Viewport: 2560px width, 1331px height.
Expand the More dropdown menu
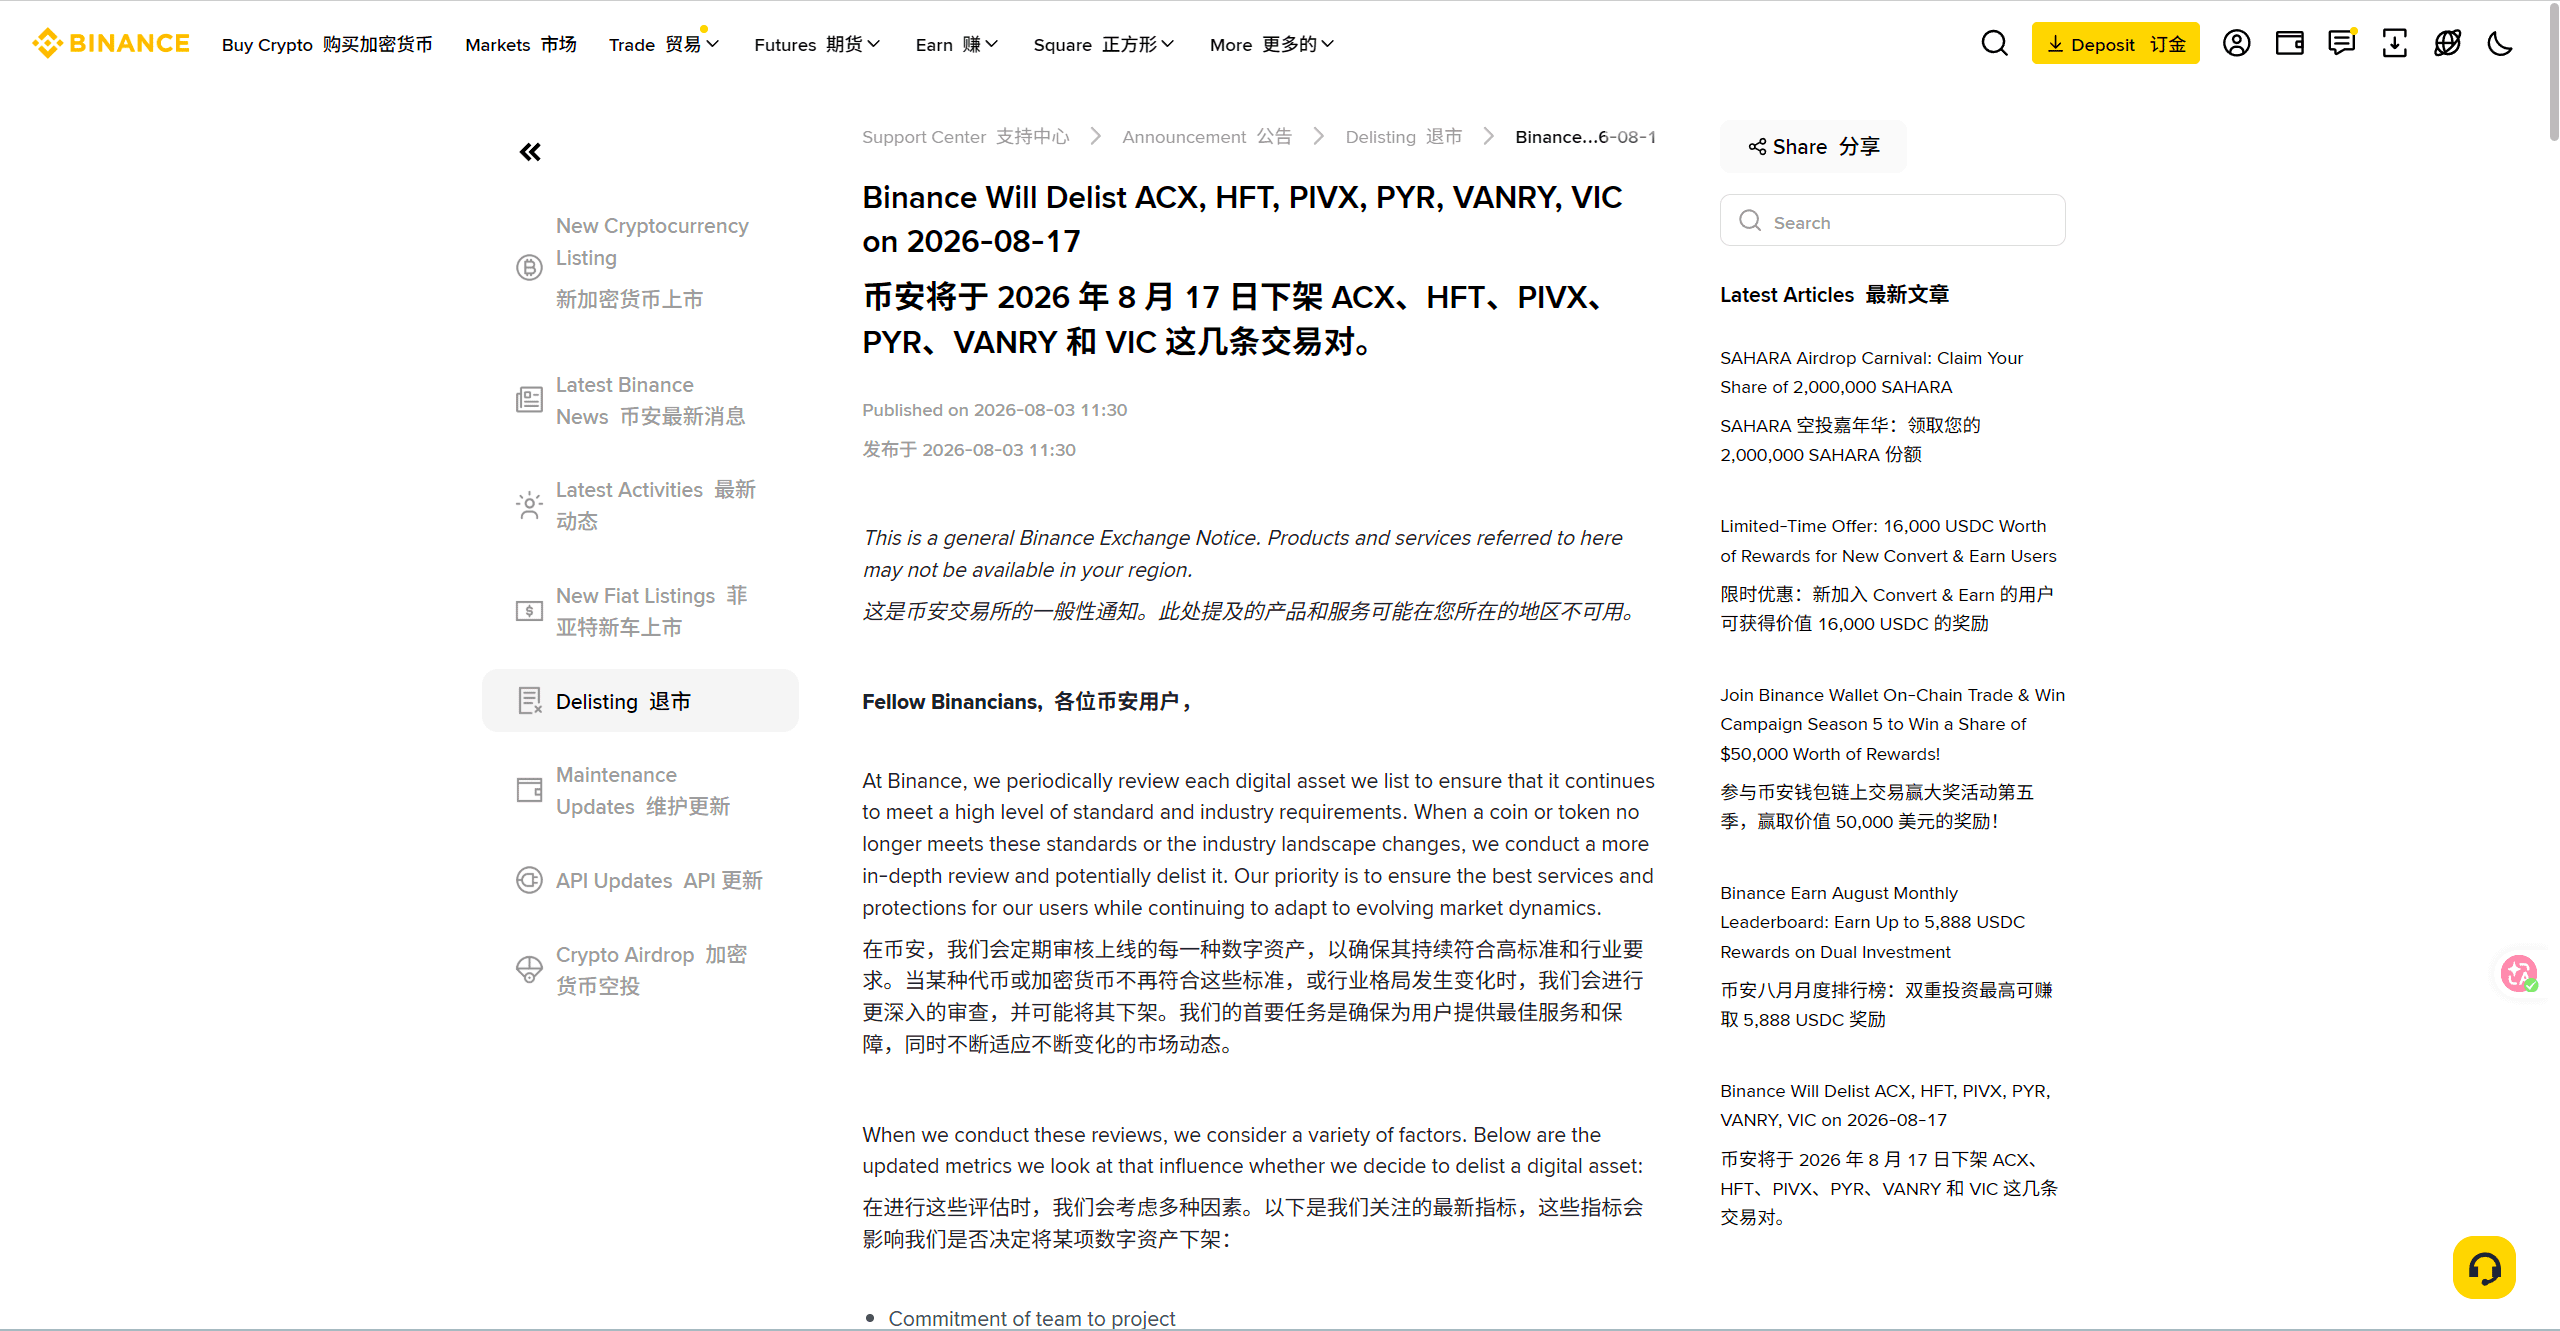coord(1272,44)
